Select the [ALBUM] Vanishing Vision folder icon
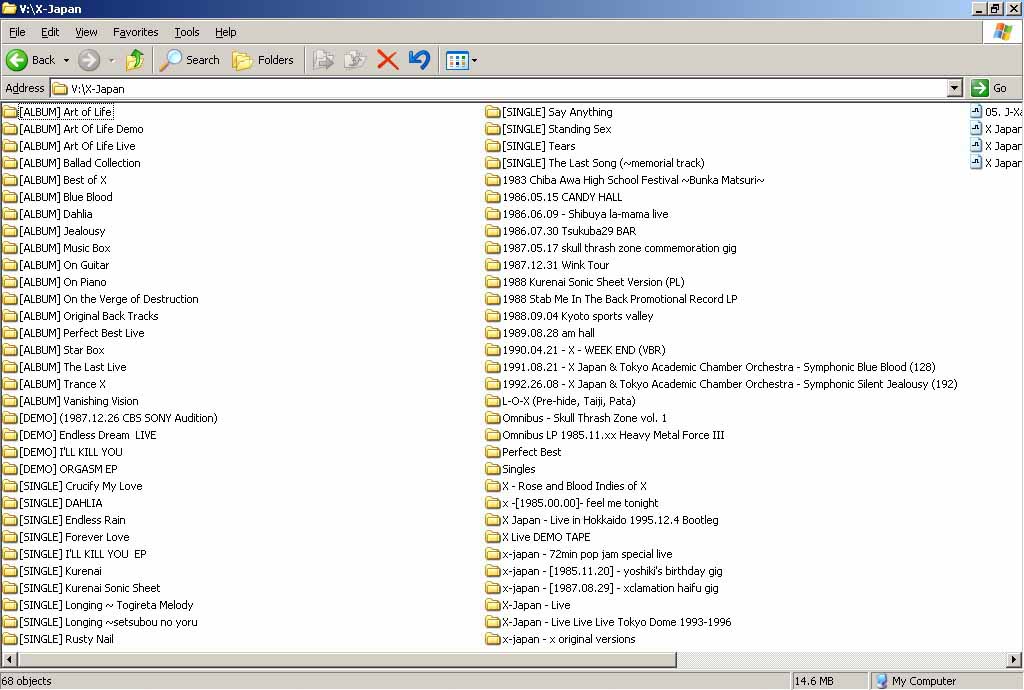Screen dimensions: 1024x690 (10, 401)
